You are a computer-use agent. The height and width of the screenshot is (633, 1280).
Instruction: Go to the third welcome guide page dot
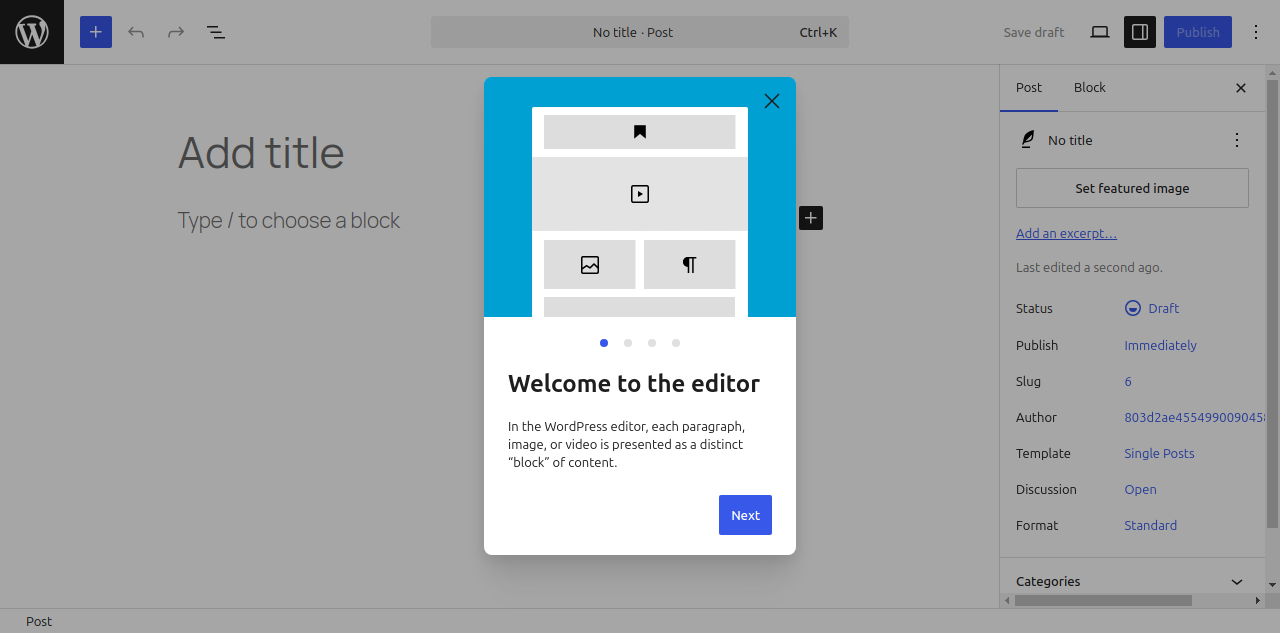click(652, 343)
